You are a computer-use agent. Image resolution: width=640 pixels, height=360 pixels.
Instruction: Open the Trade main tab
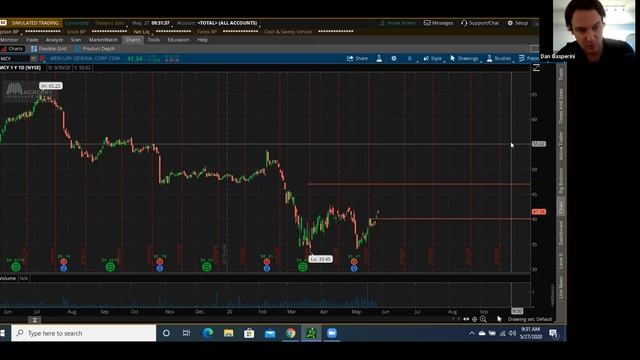[32, 40]
